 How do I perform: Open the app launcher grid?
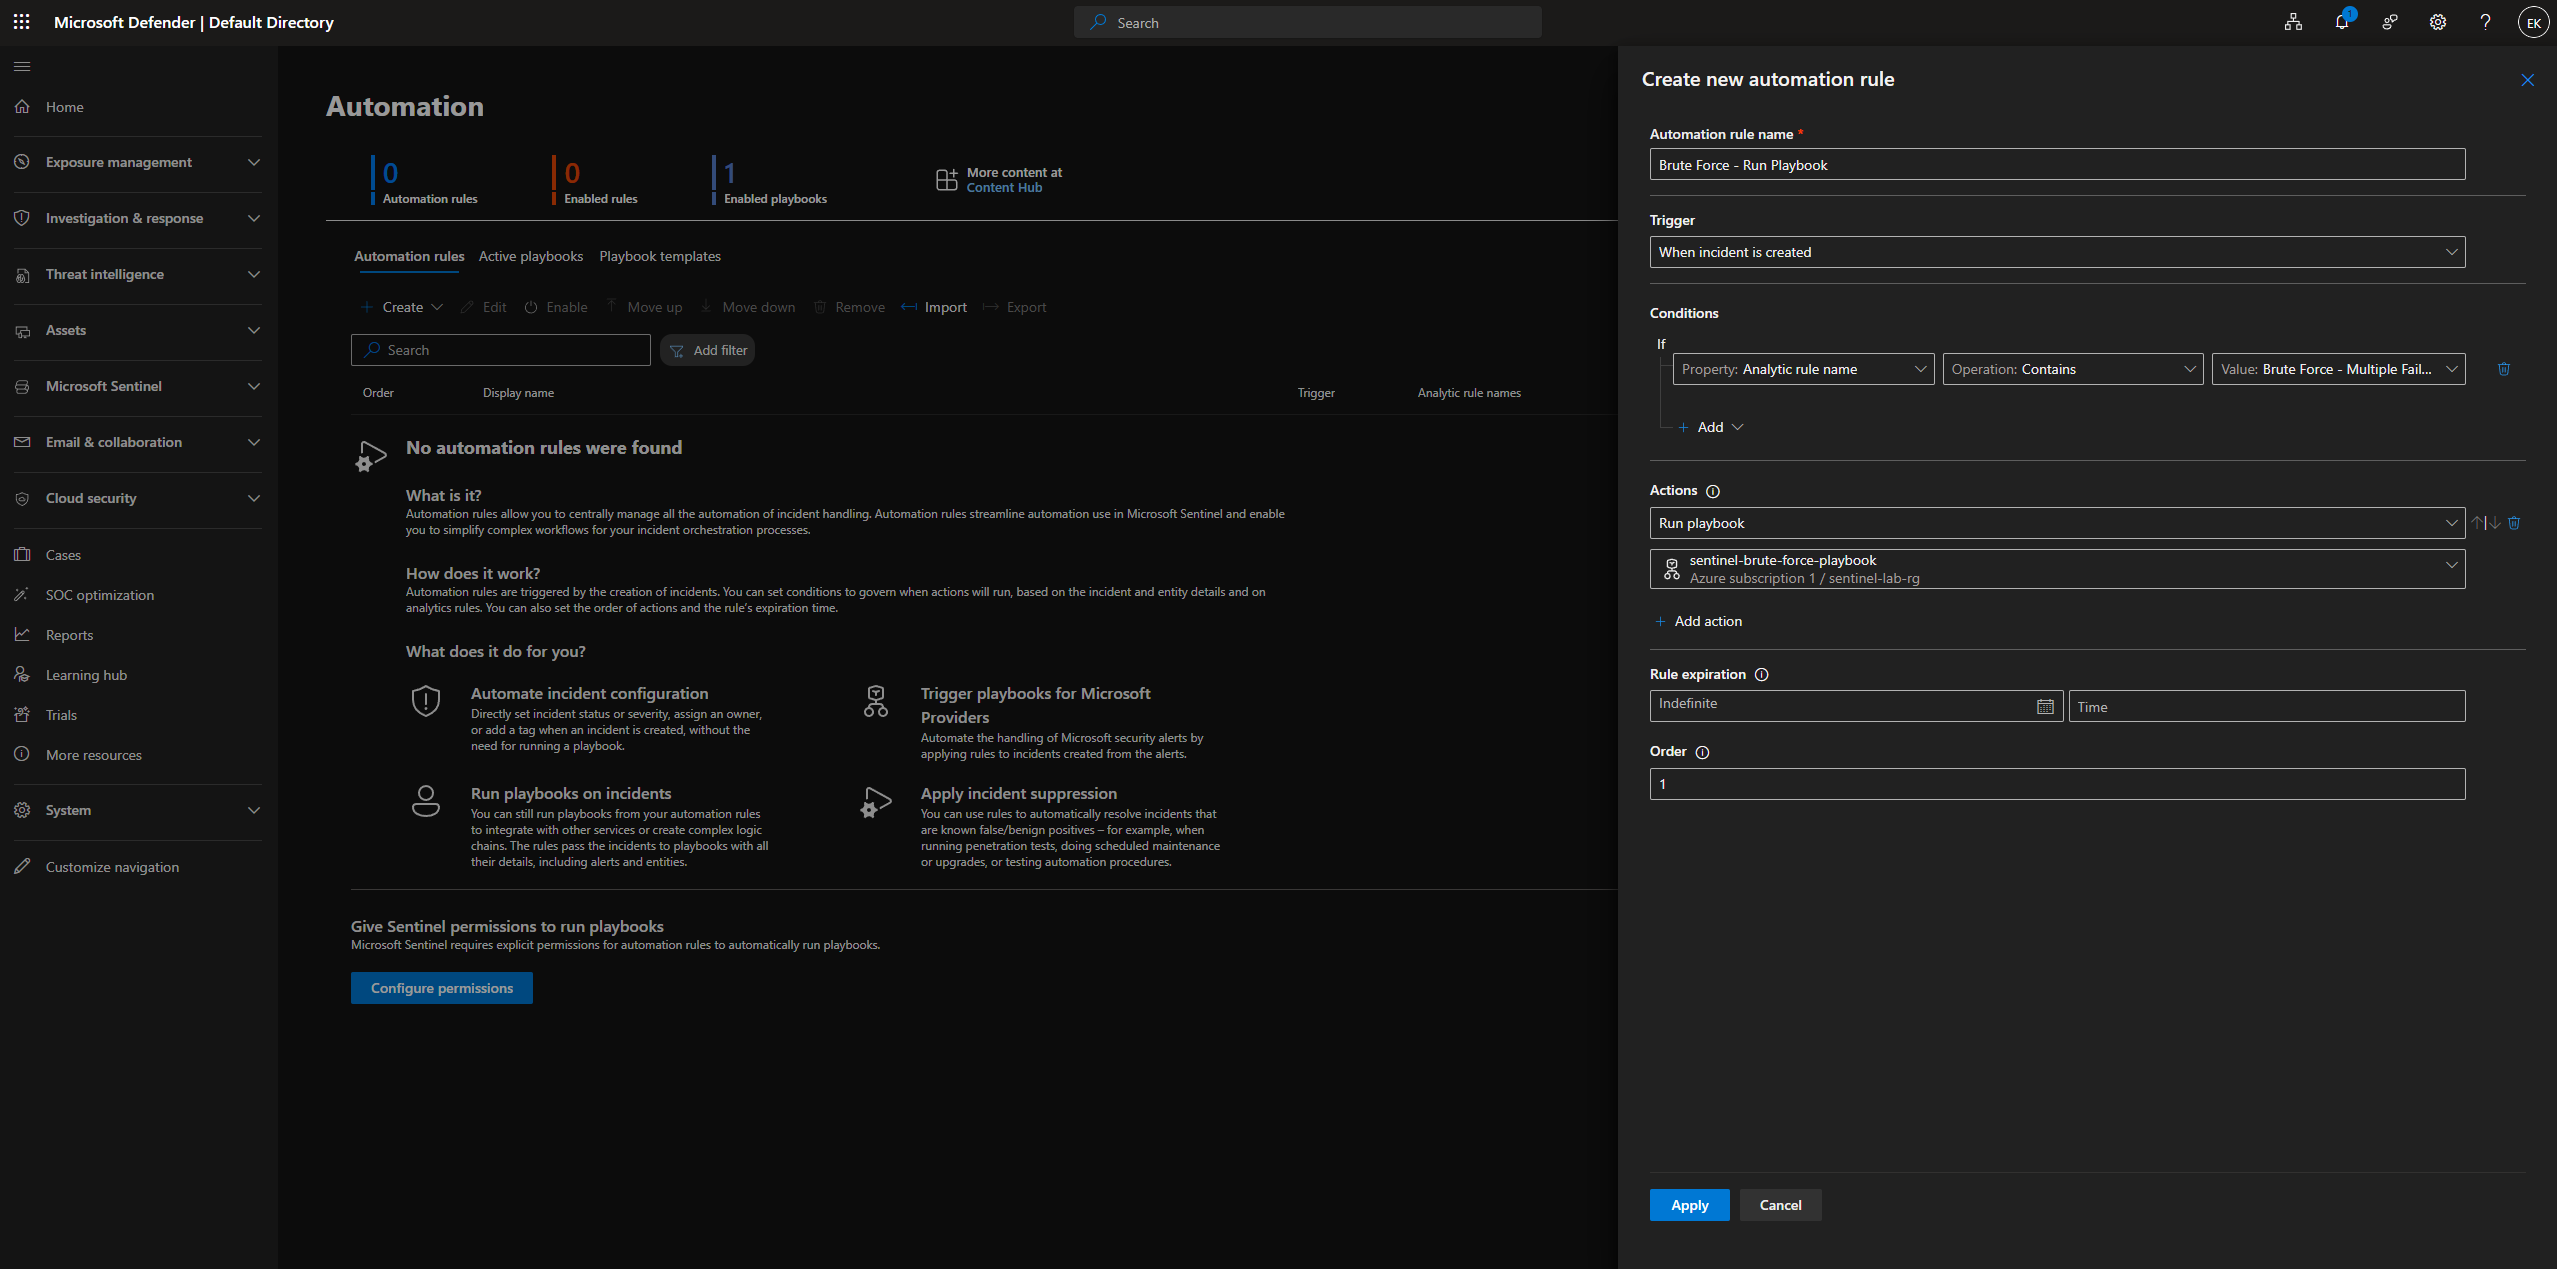tap(21, 22)
